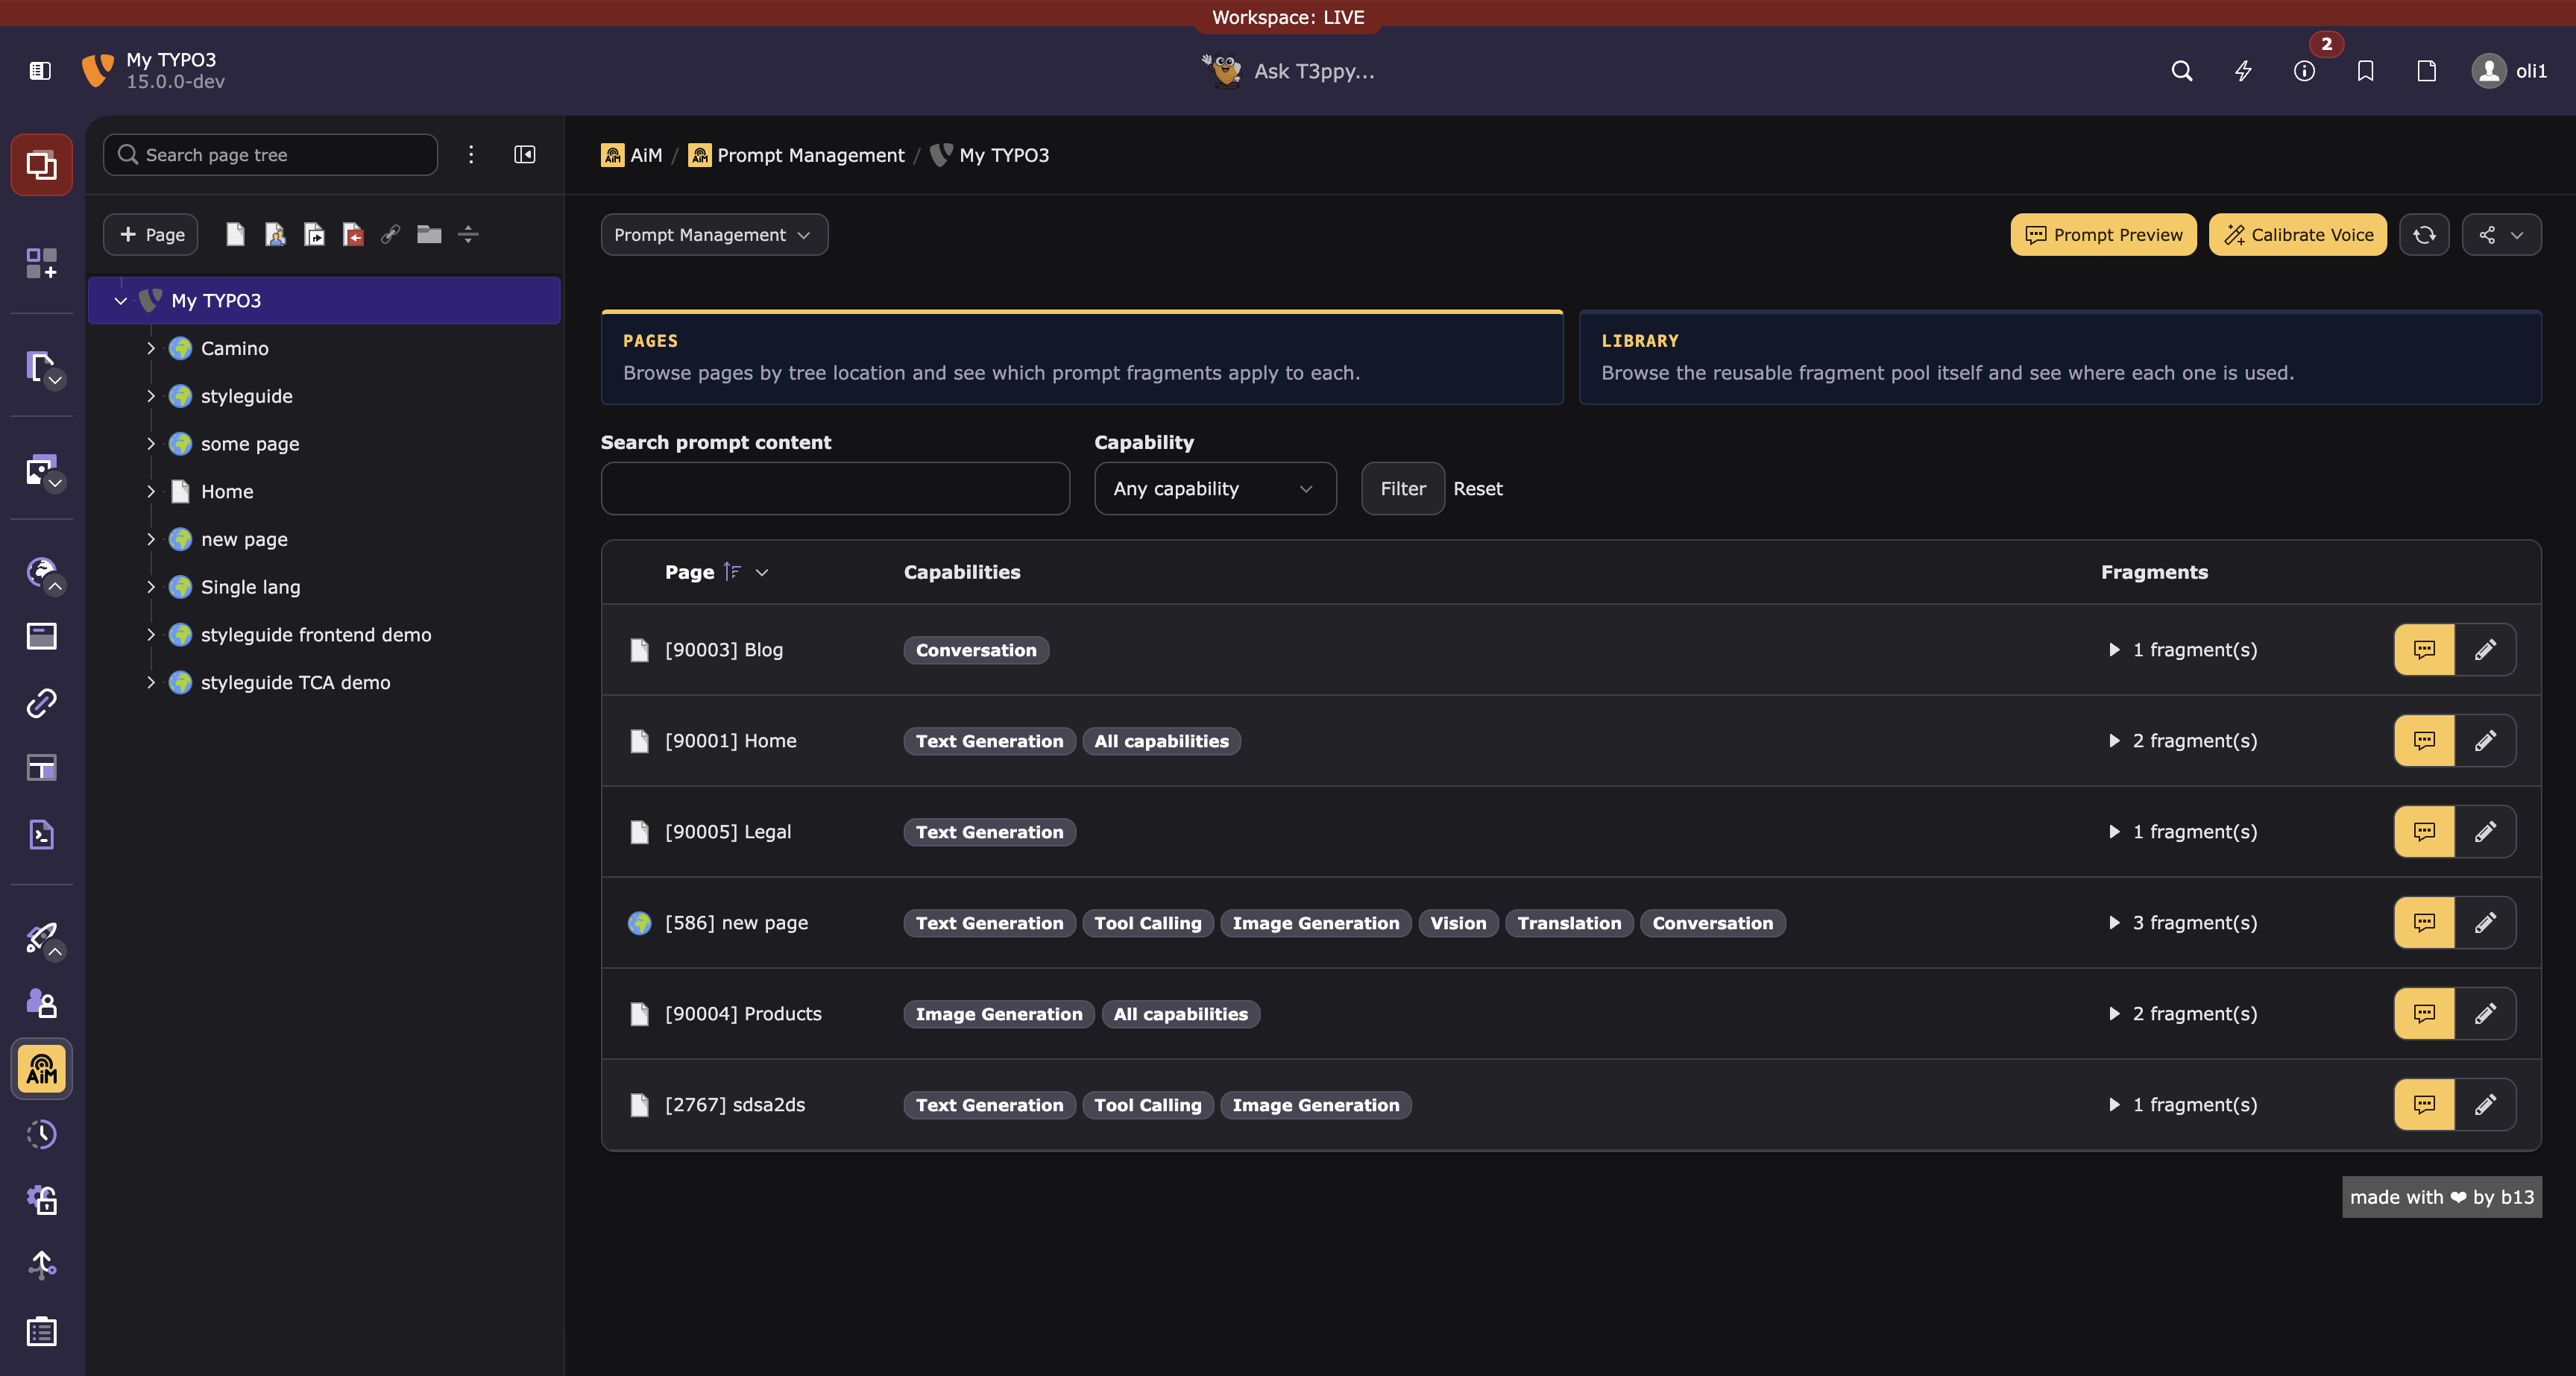Open the bookmarks icon in top bar

(2365, 71)
